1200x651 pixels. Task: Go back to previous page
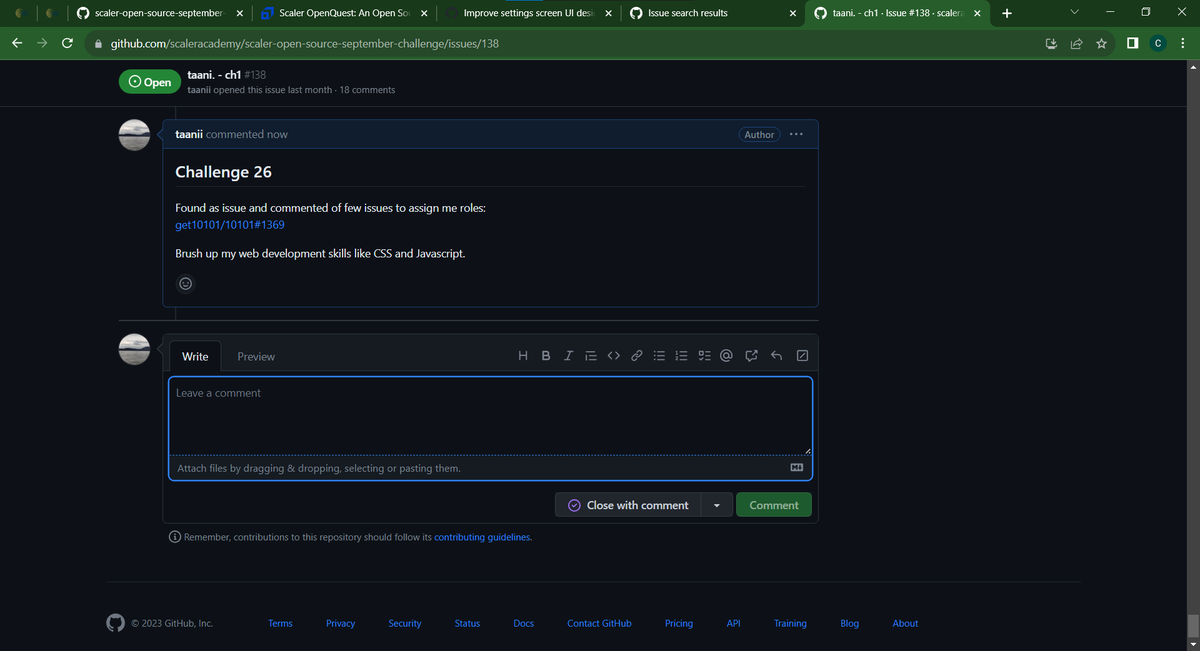coord(17,44)
